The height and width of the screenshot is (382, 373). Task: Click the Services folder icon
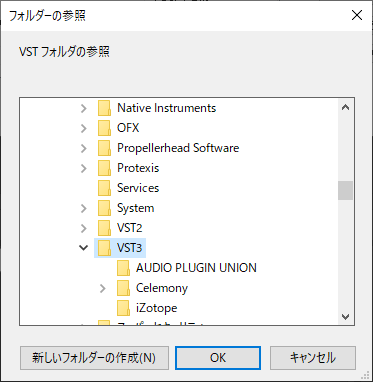104,188
